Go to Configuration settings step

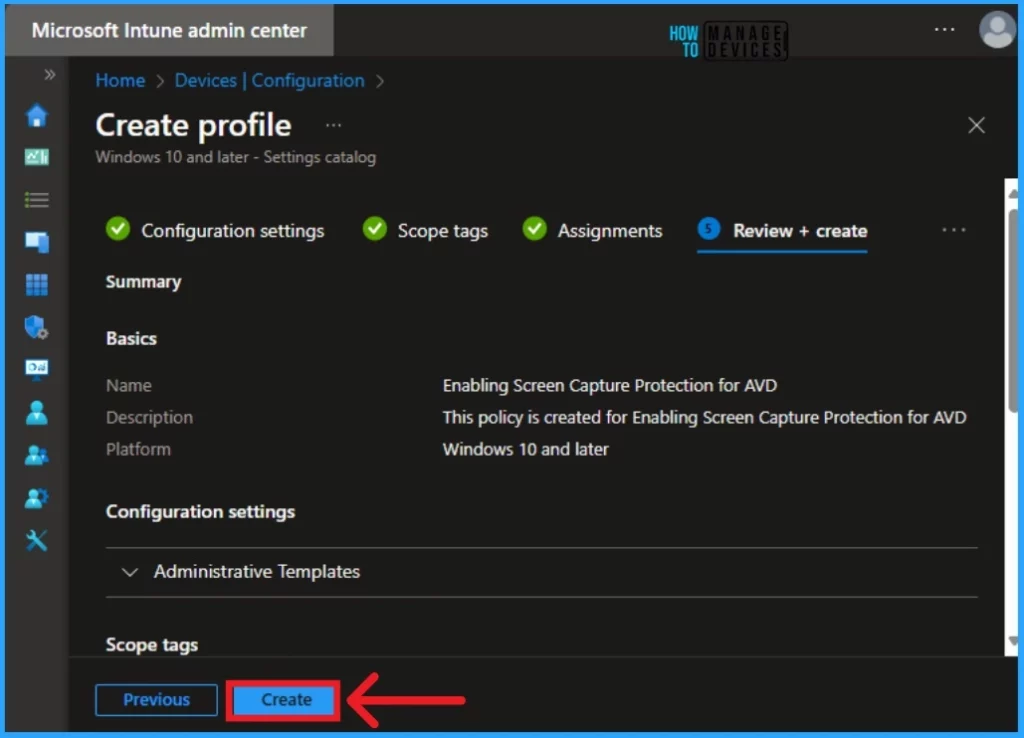215,230
